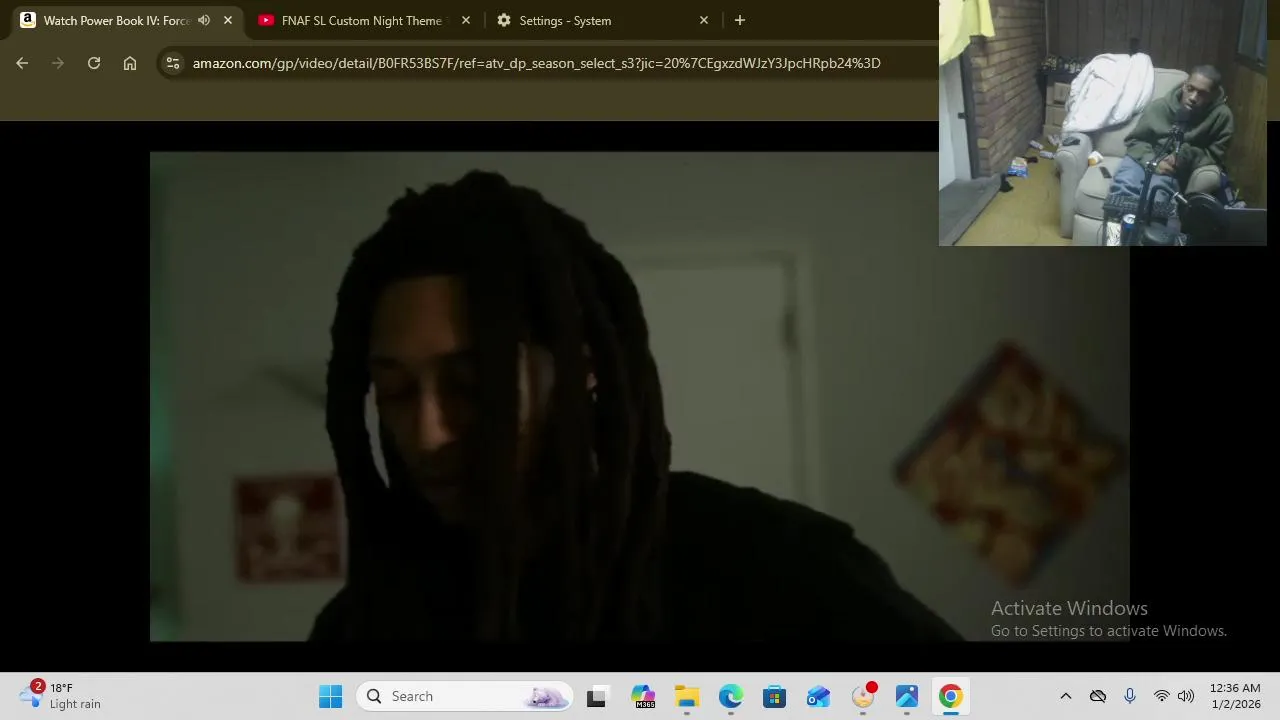This screenshot has height=720, width=1280.
Task: Open Outlook from the taskbar
Action: click(x=819, y=696)
